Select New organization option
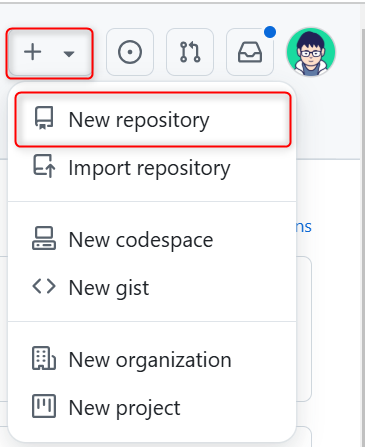The height and width of the screenshot is (447, 365). [152, 360]
